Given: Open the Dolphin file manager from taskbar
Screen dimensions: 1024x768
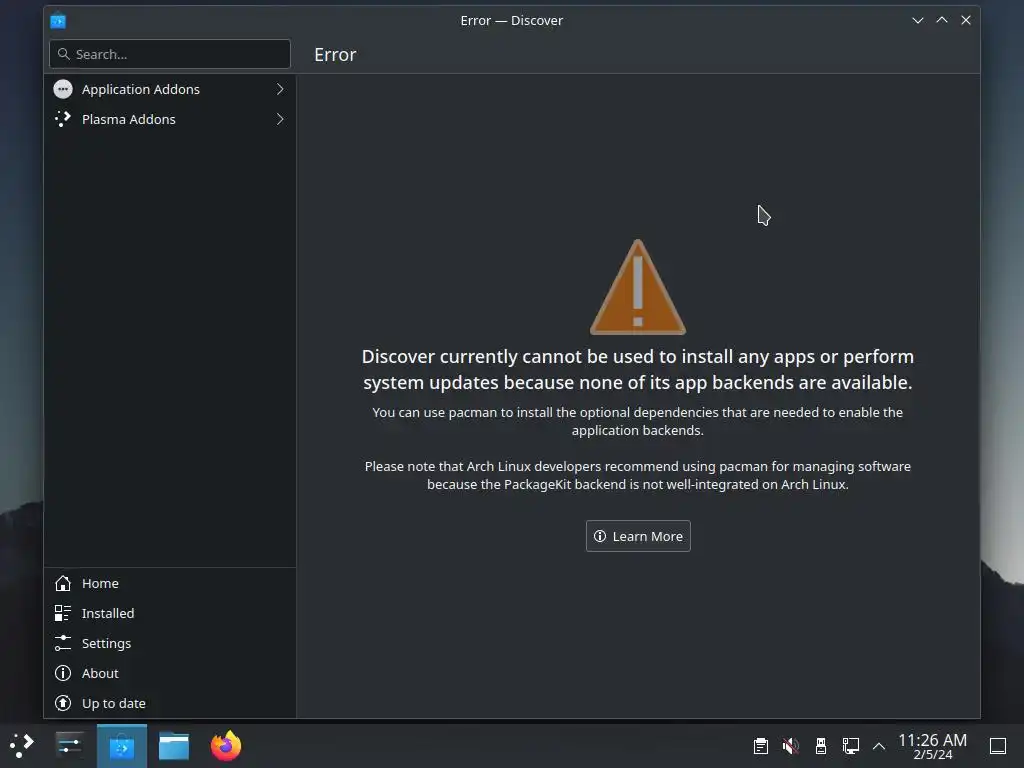Looking at the screenshot, I should tap(174, 746).
